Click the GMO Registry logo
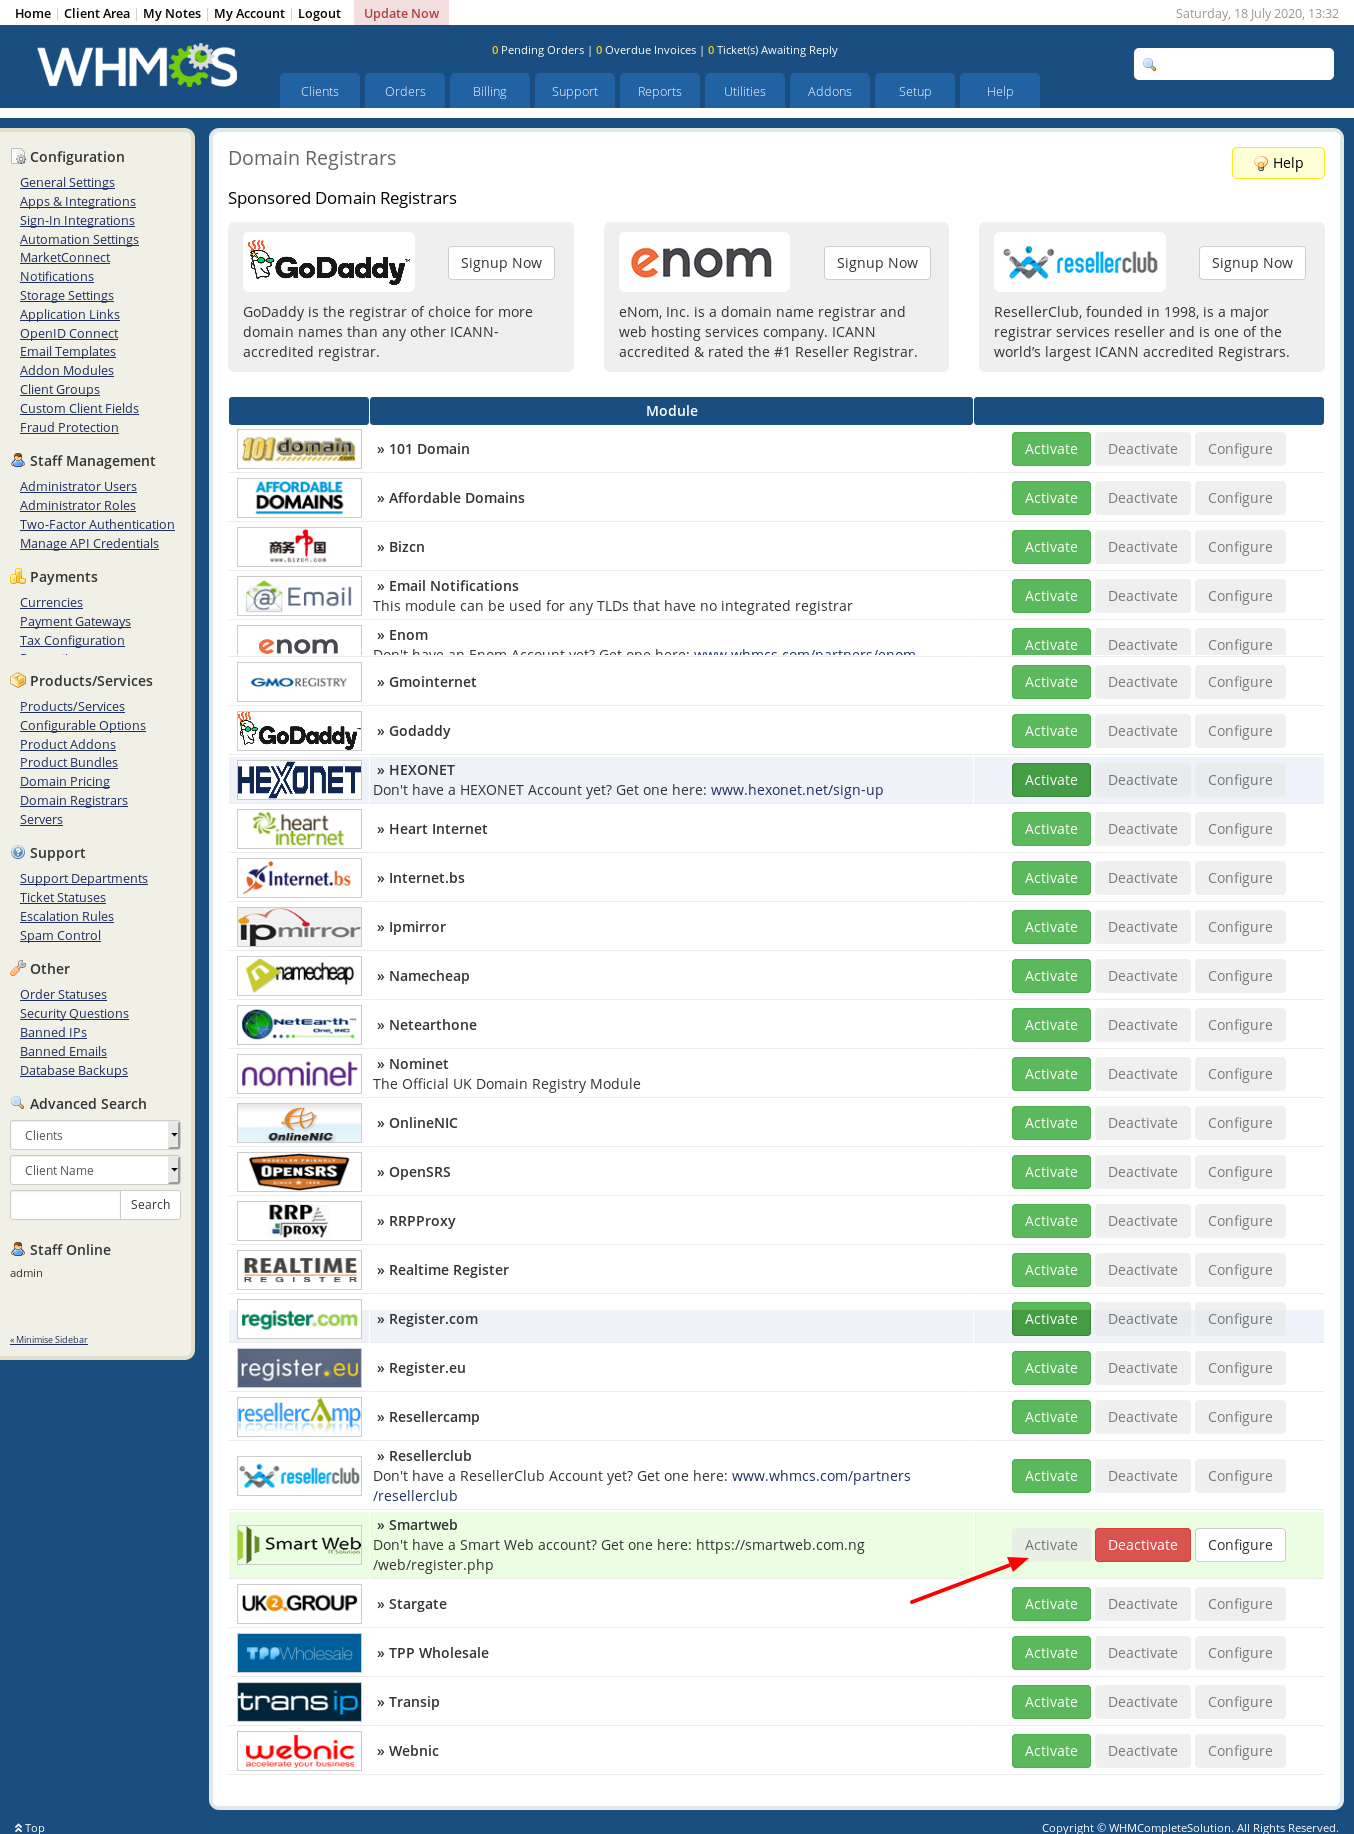The width and height of the screenshot is (1354, 1834). [x=299, y=682]
